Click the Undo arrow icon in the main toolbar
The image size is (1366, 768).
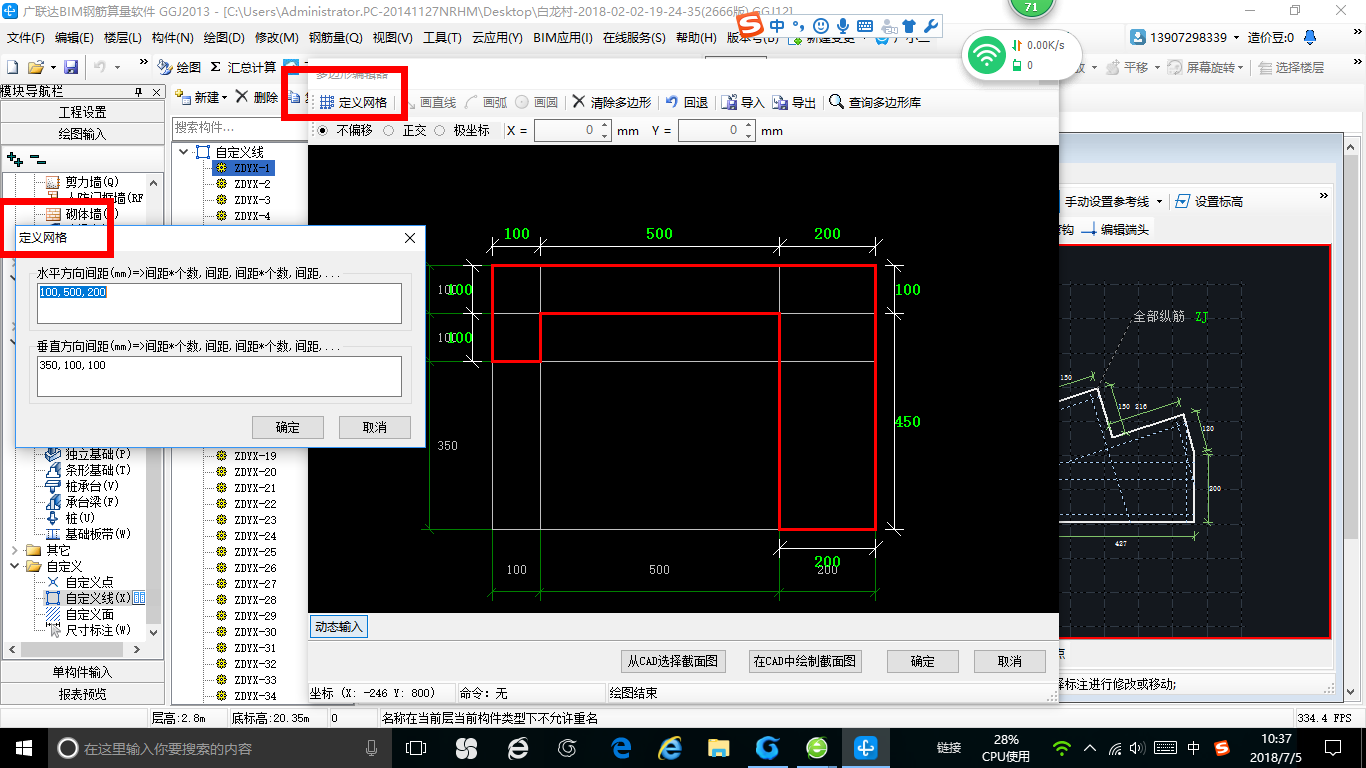pos(100,67)
